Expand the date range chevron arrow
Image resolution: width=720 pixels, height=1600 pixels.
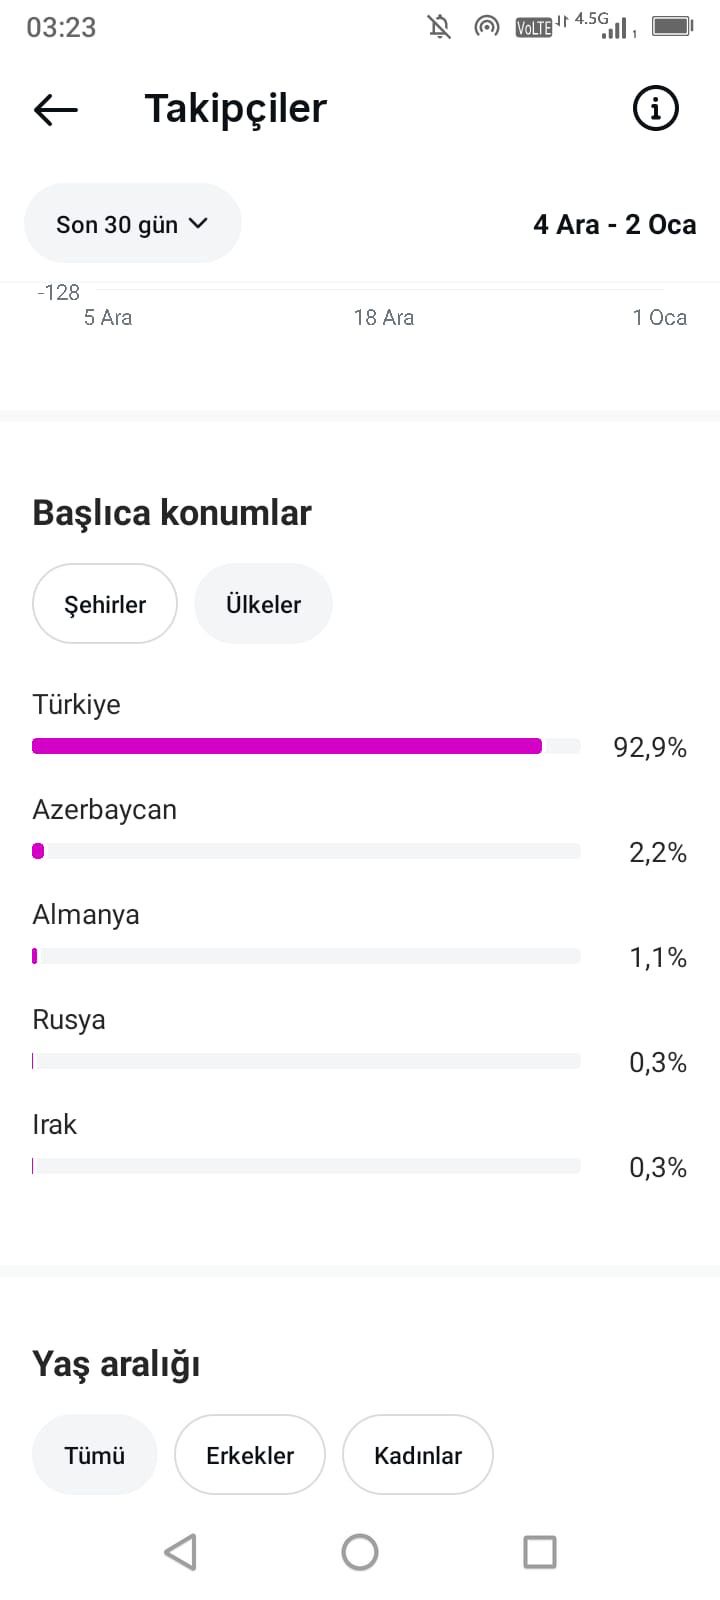pyautogui.click(x=198, y=224)
